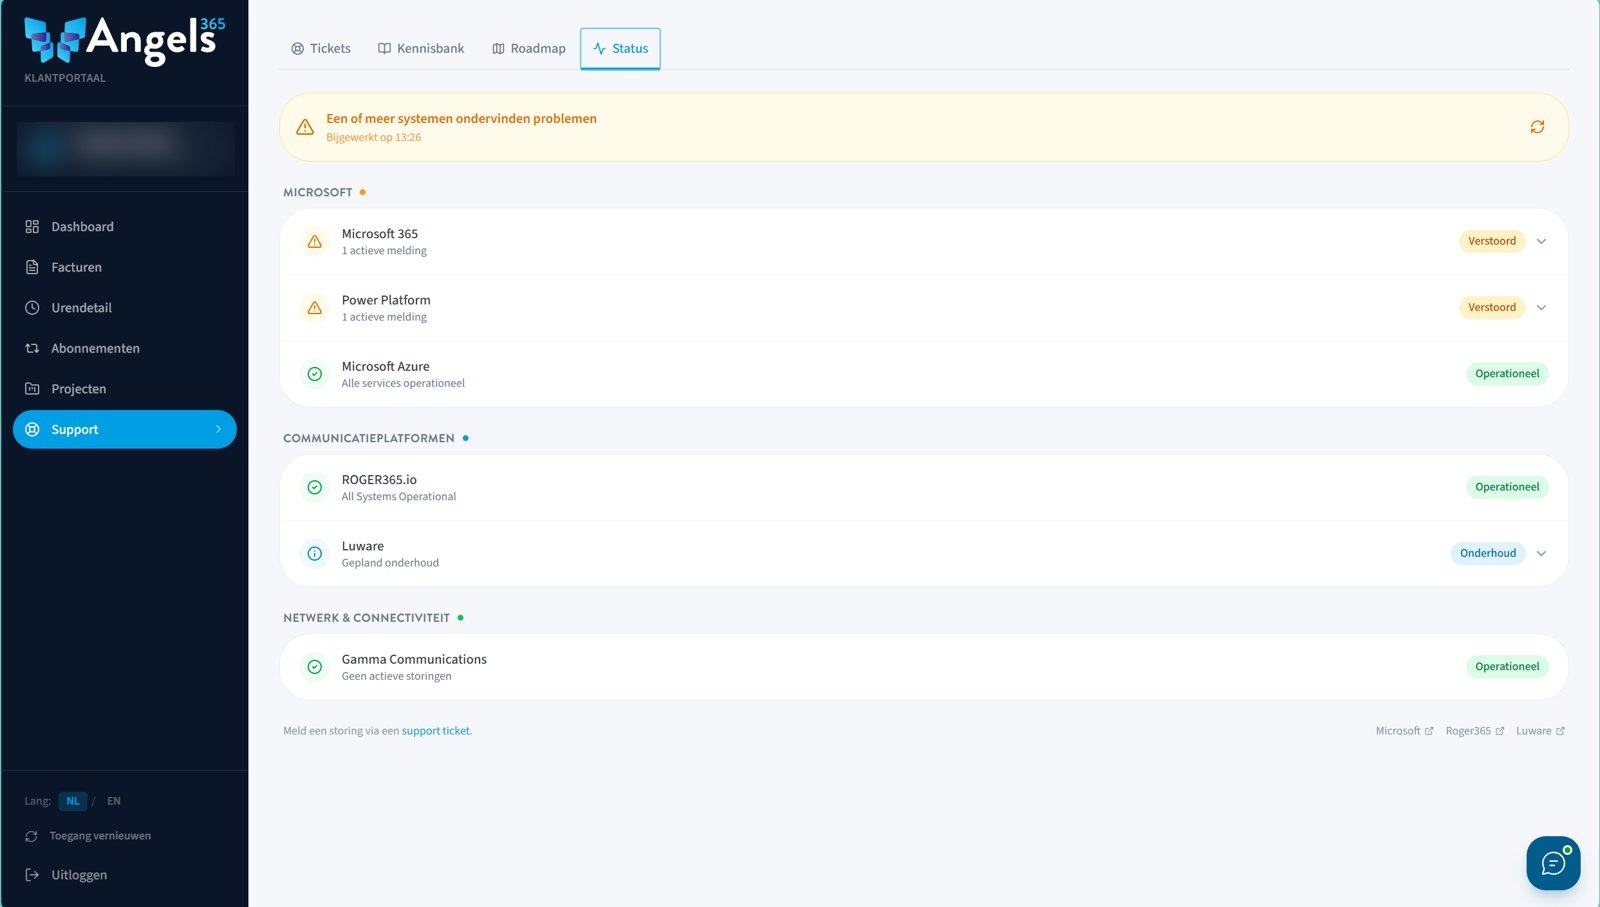Viewport: 1600px width, 907px height.
Task: Click the Operationeel badge for ROGER365.io
Action: [x=1507, y=487]
